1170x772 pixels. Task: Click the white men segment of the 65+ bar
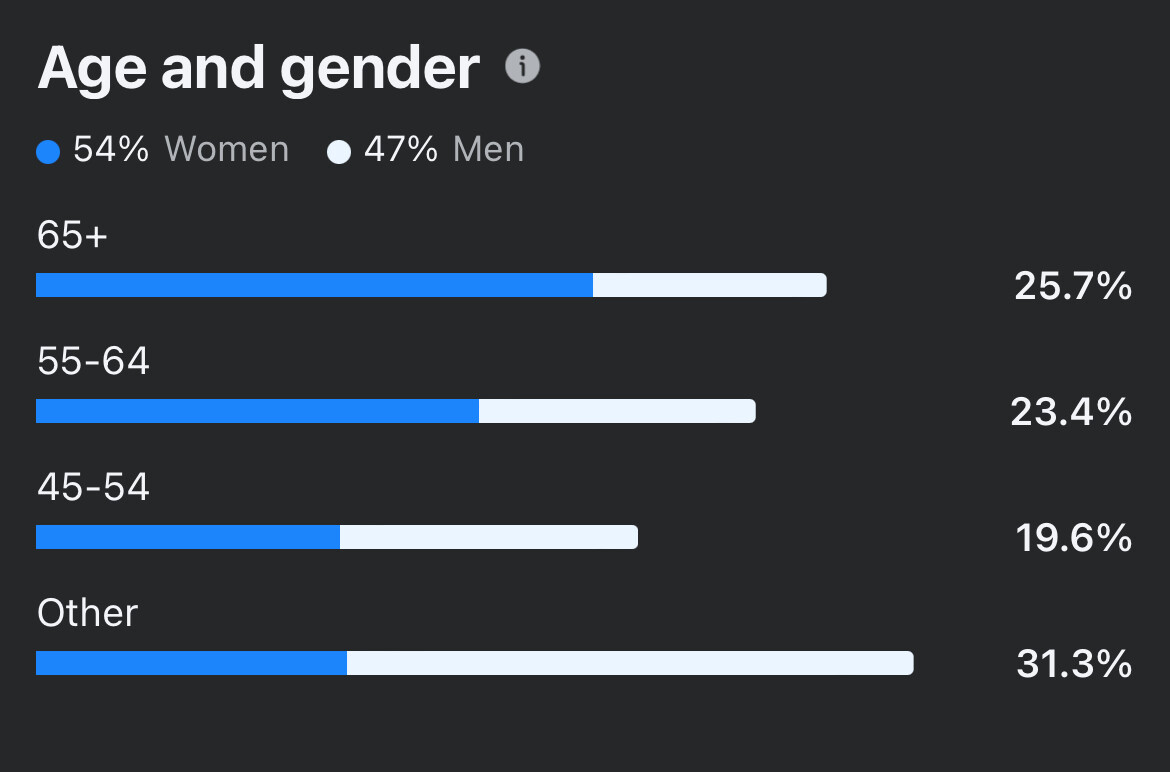coord(709,285)
